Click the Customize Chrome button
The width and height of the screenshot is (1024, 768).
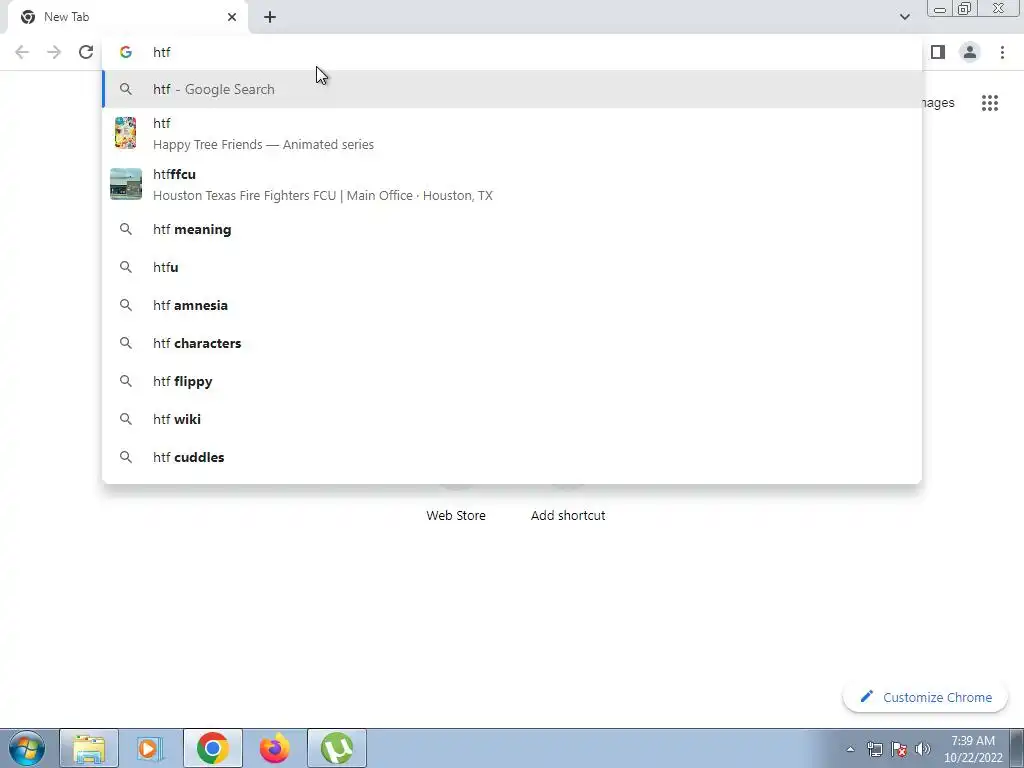[925, 697]
